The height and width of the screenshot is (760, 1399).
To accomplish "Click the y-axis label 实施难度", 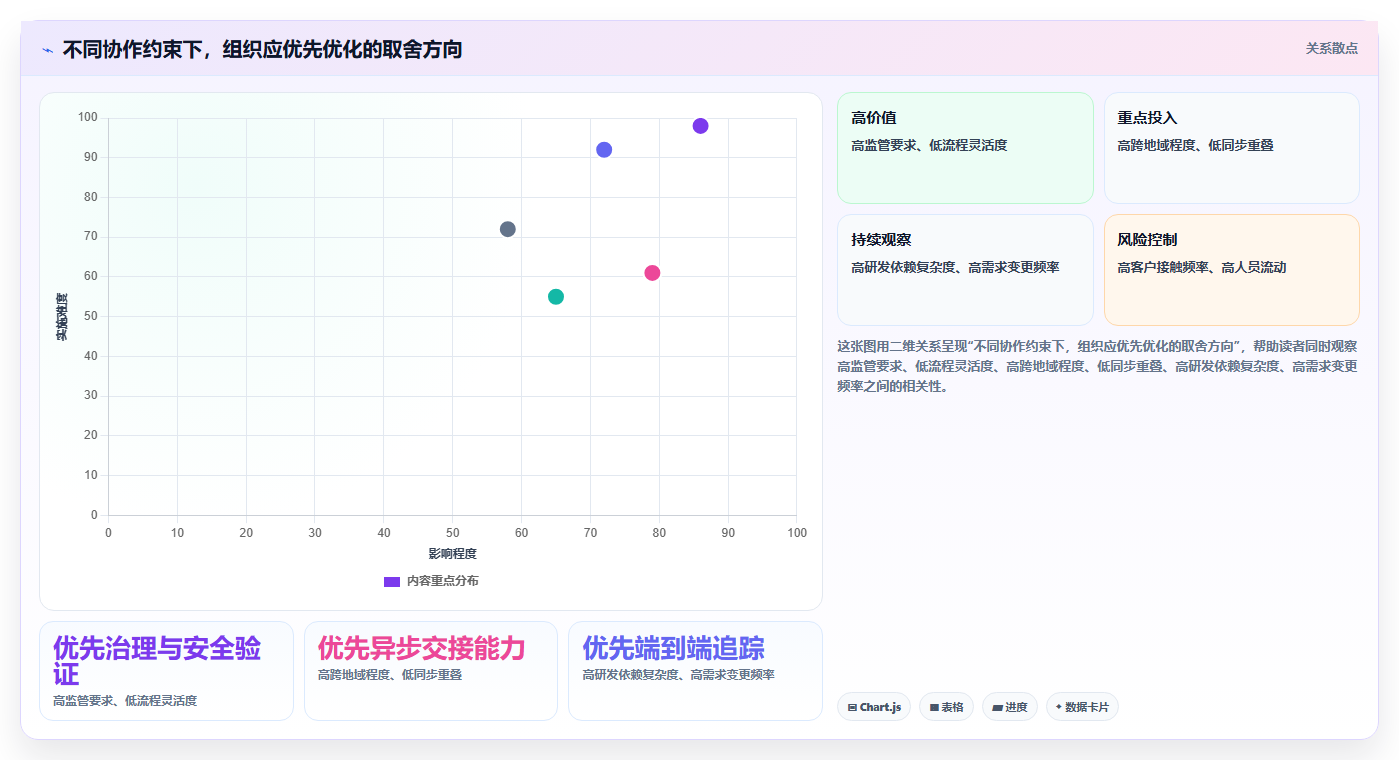I will point(62,316).
